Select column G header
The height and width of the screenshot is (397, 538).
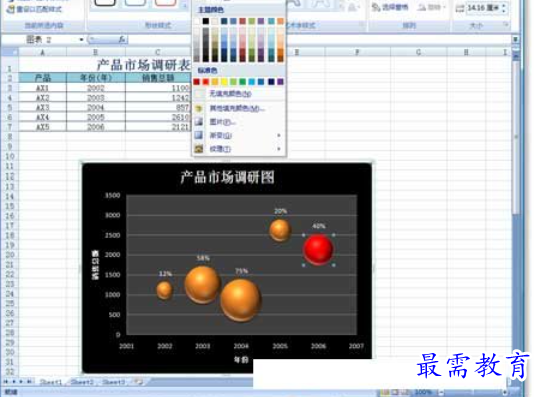click(419, 52)
